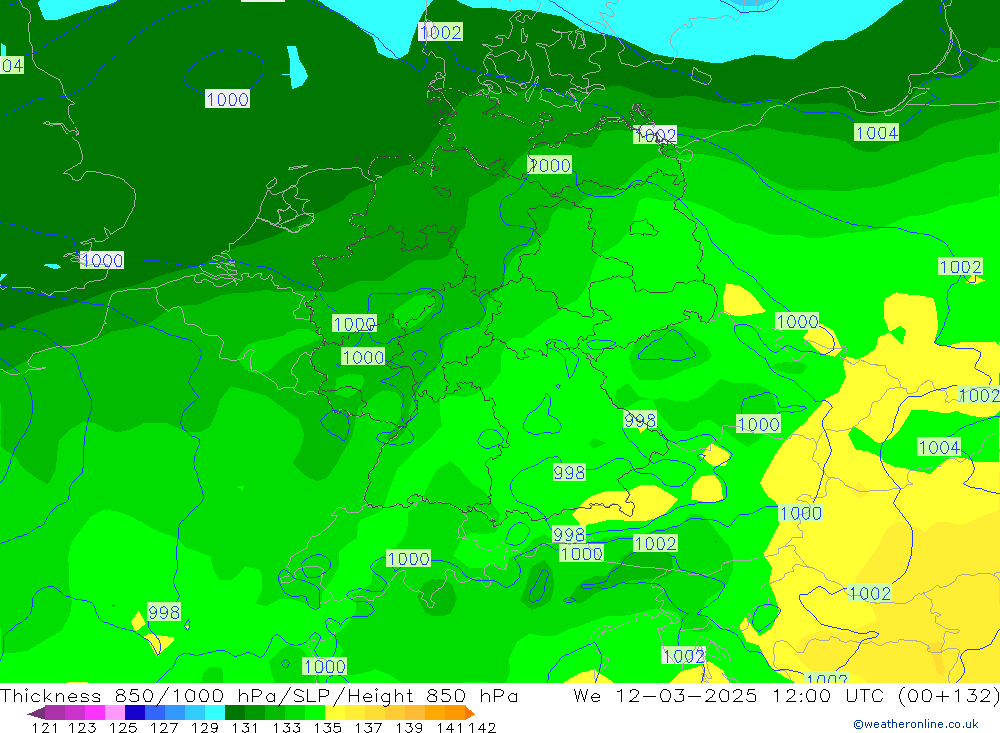Viewport: 1000px width, 733px height.
Task: Click the orange right arrow of the color scale
Action: pos(470,713)
